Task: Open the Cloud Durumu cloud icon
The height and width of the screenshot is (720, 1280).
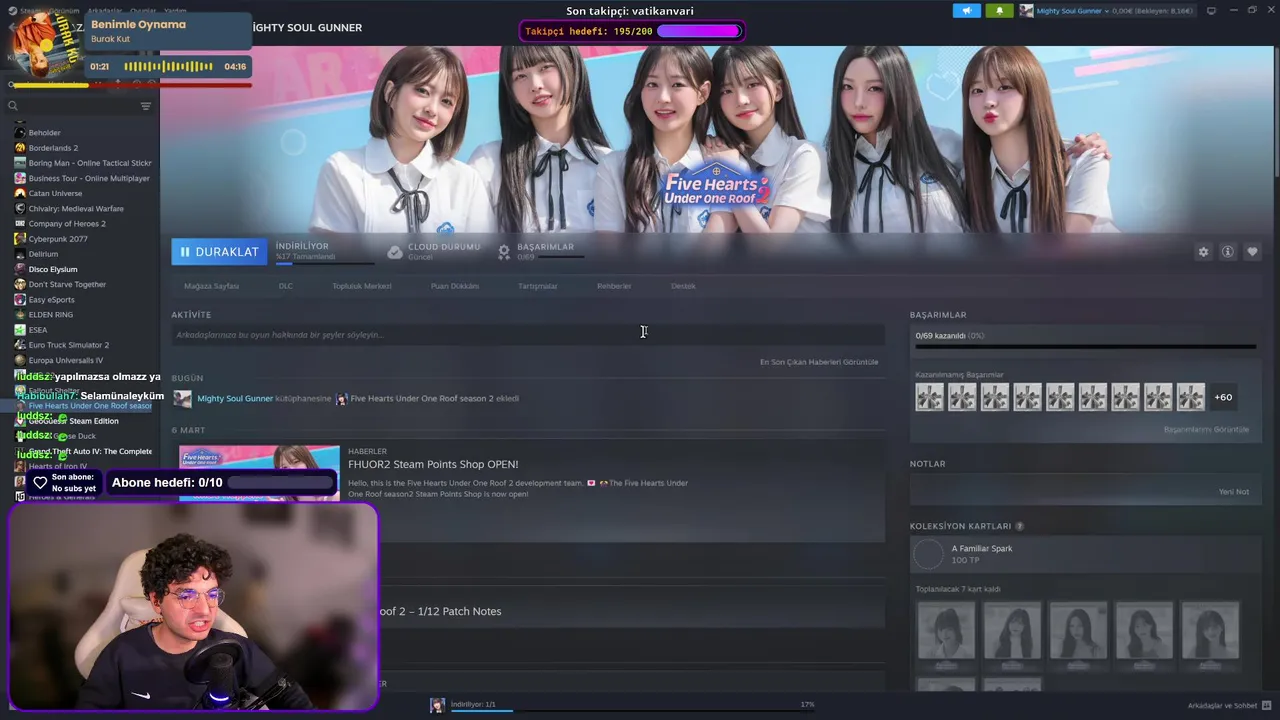Action: [x=395, y=252]
